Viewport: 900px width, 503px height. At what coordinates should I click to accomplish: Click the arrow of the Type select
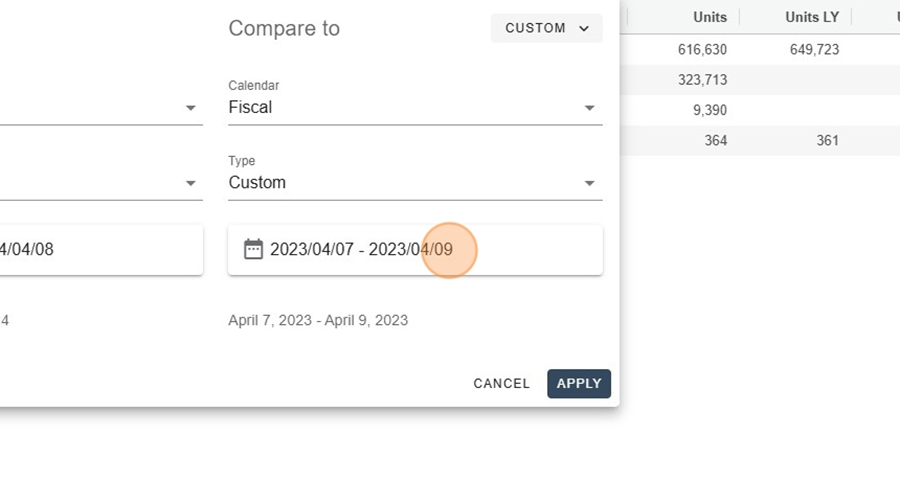click(x=589, y=183)
